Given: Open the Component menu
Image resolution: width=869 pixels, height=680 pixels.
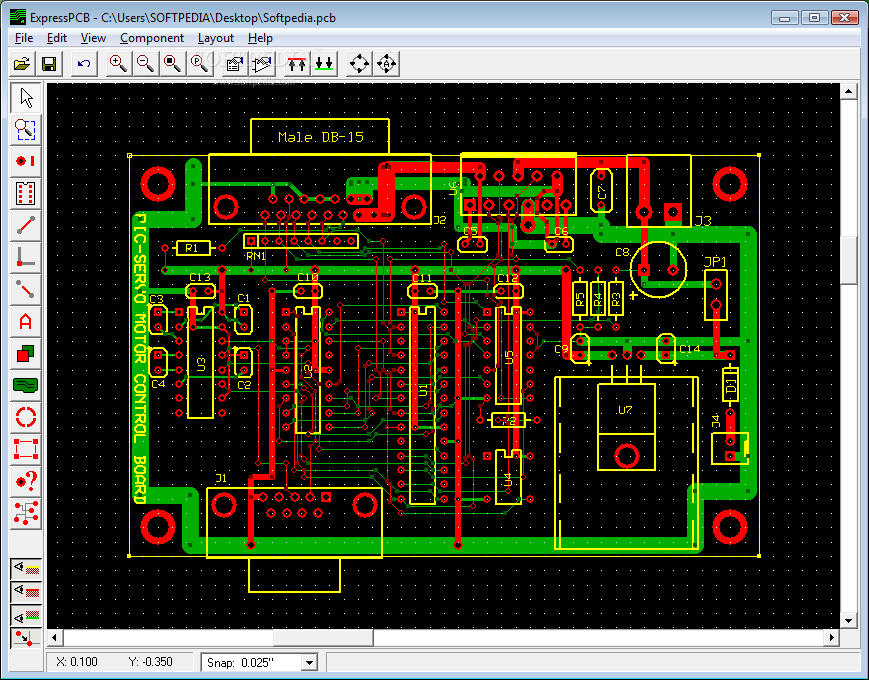Looking at the screenshot, I should [152, 38].
